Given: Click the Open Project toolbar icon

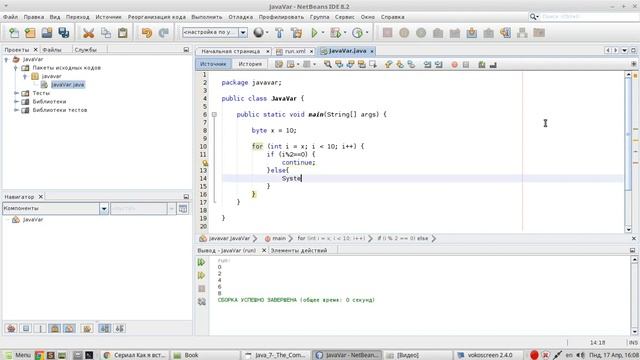Looking at the screenshot, I should [x=47, y=33].
